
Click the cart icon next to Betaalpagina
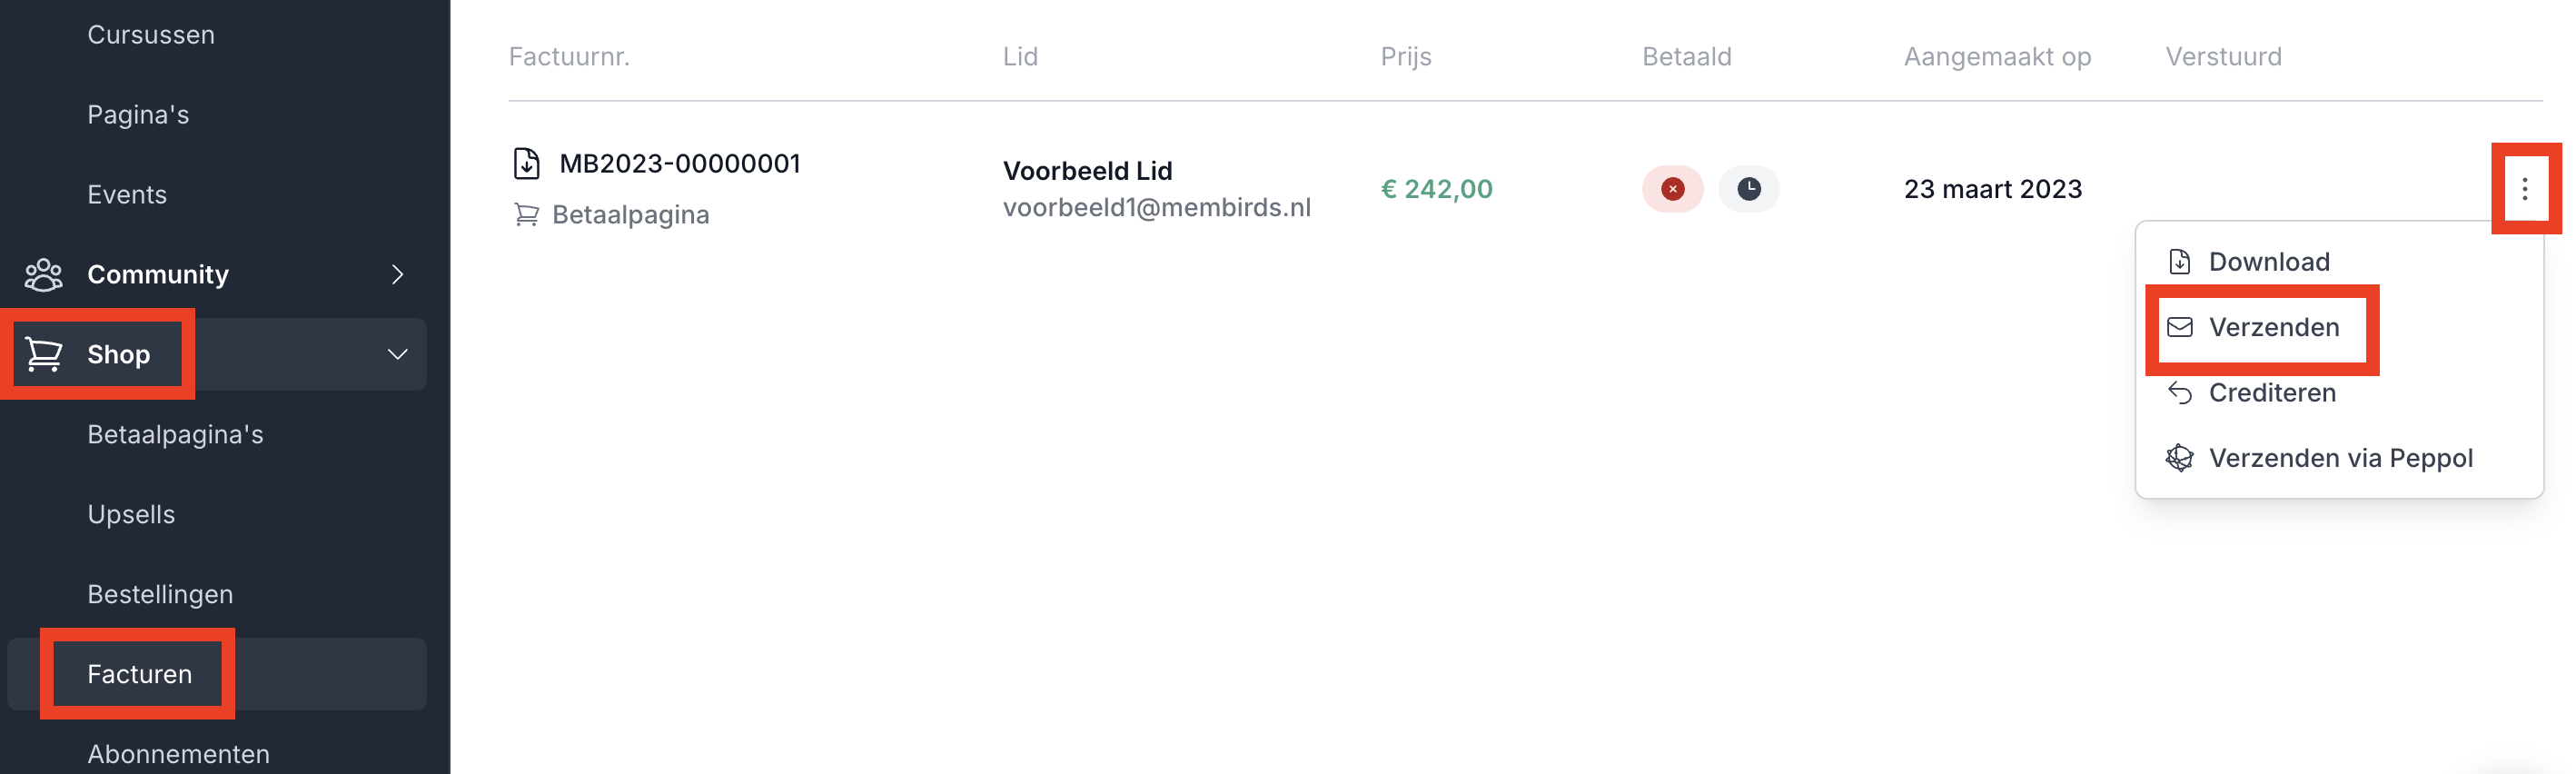click(526, 215)
